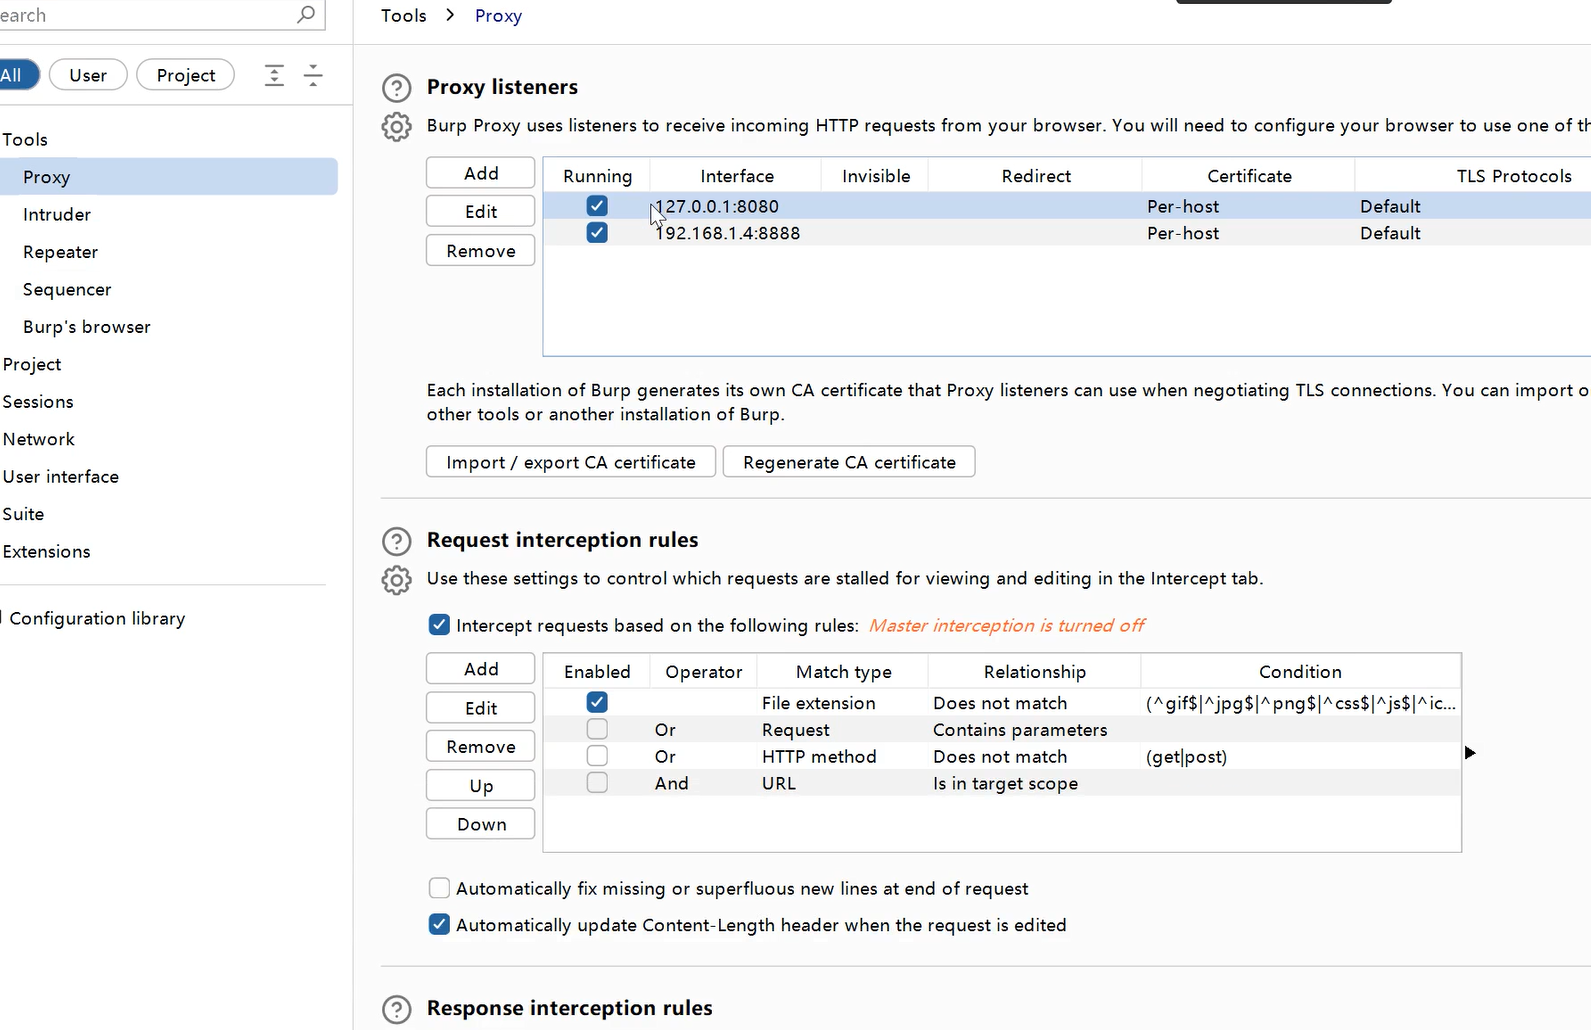Screen dimensions: 1591x1030
Task: Enable automatically fix missing new lines option
Action: (x=439, y=888)
